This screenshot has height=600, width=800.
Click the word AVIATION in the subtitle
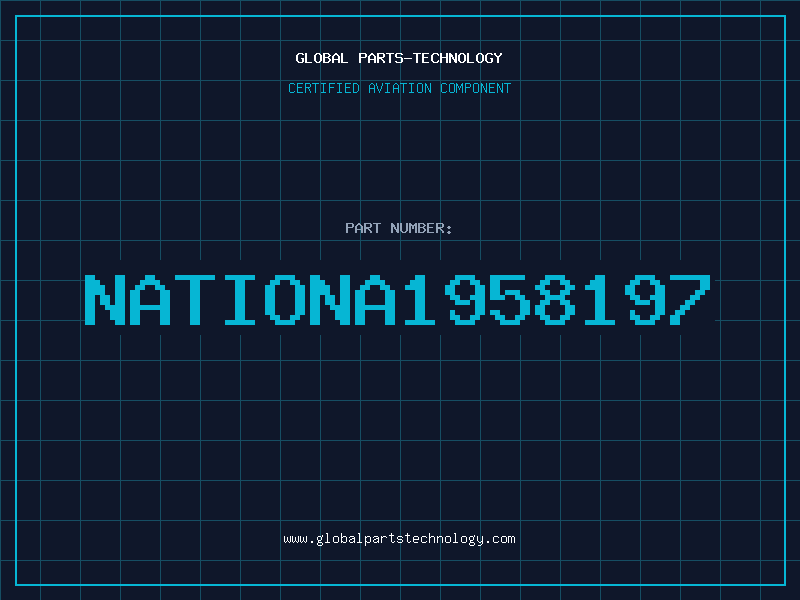click(399, 88)
